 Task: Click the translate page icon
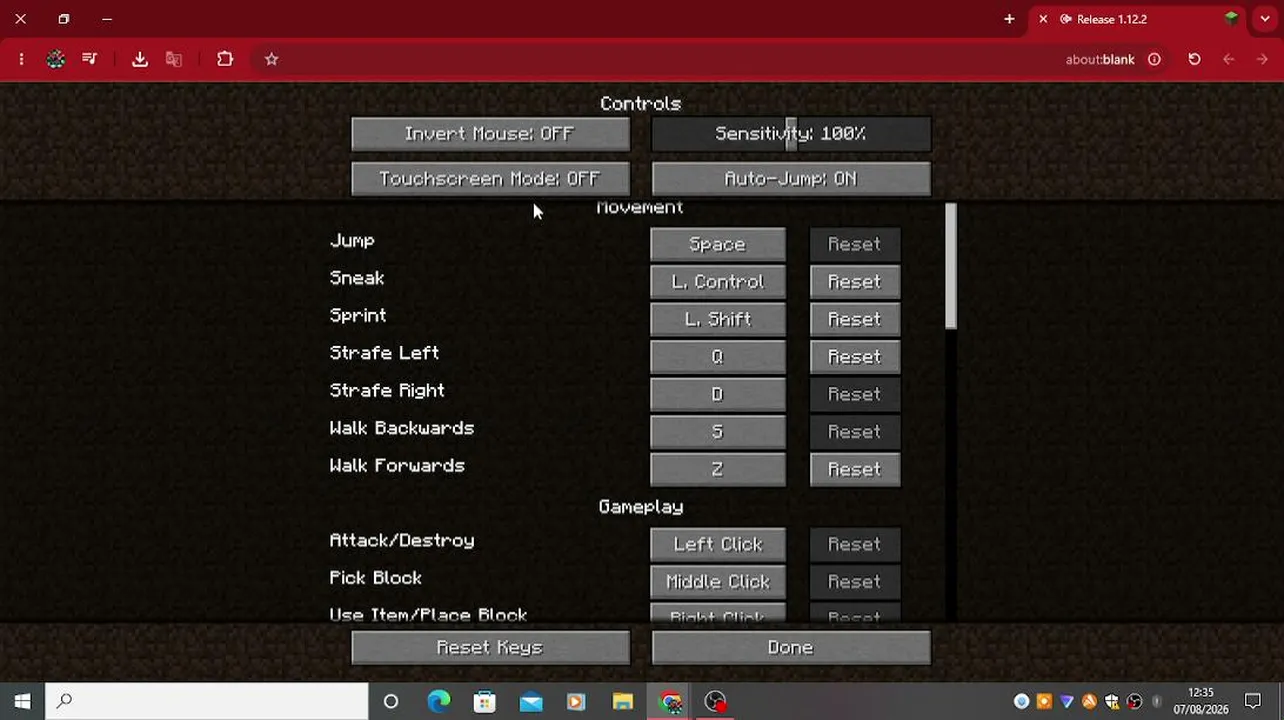[x=174, y=60]
